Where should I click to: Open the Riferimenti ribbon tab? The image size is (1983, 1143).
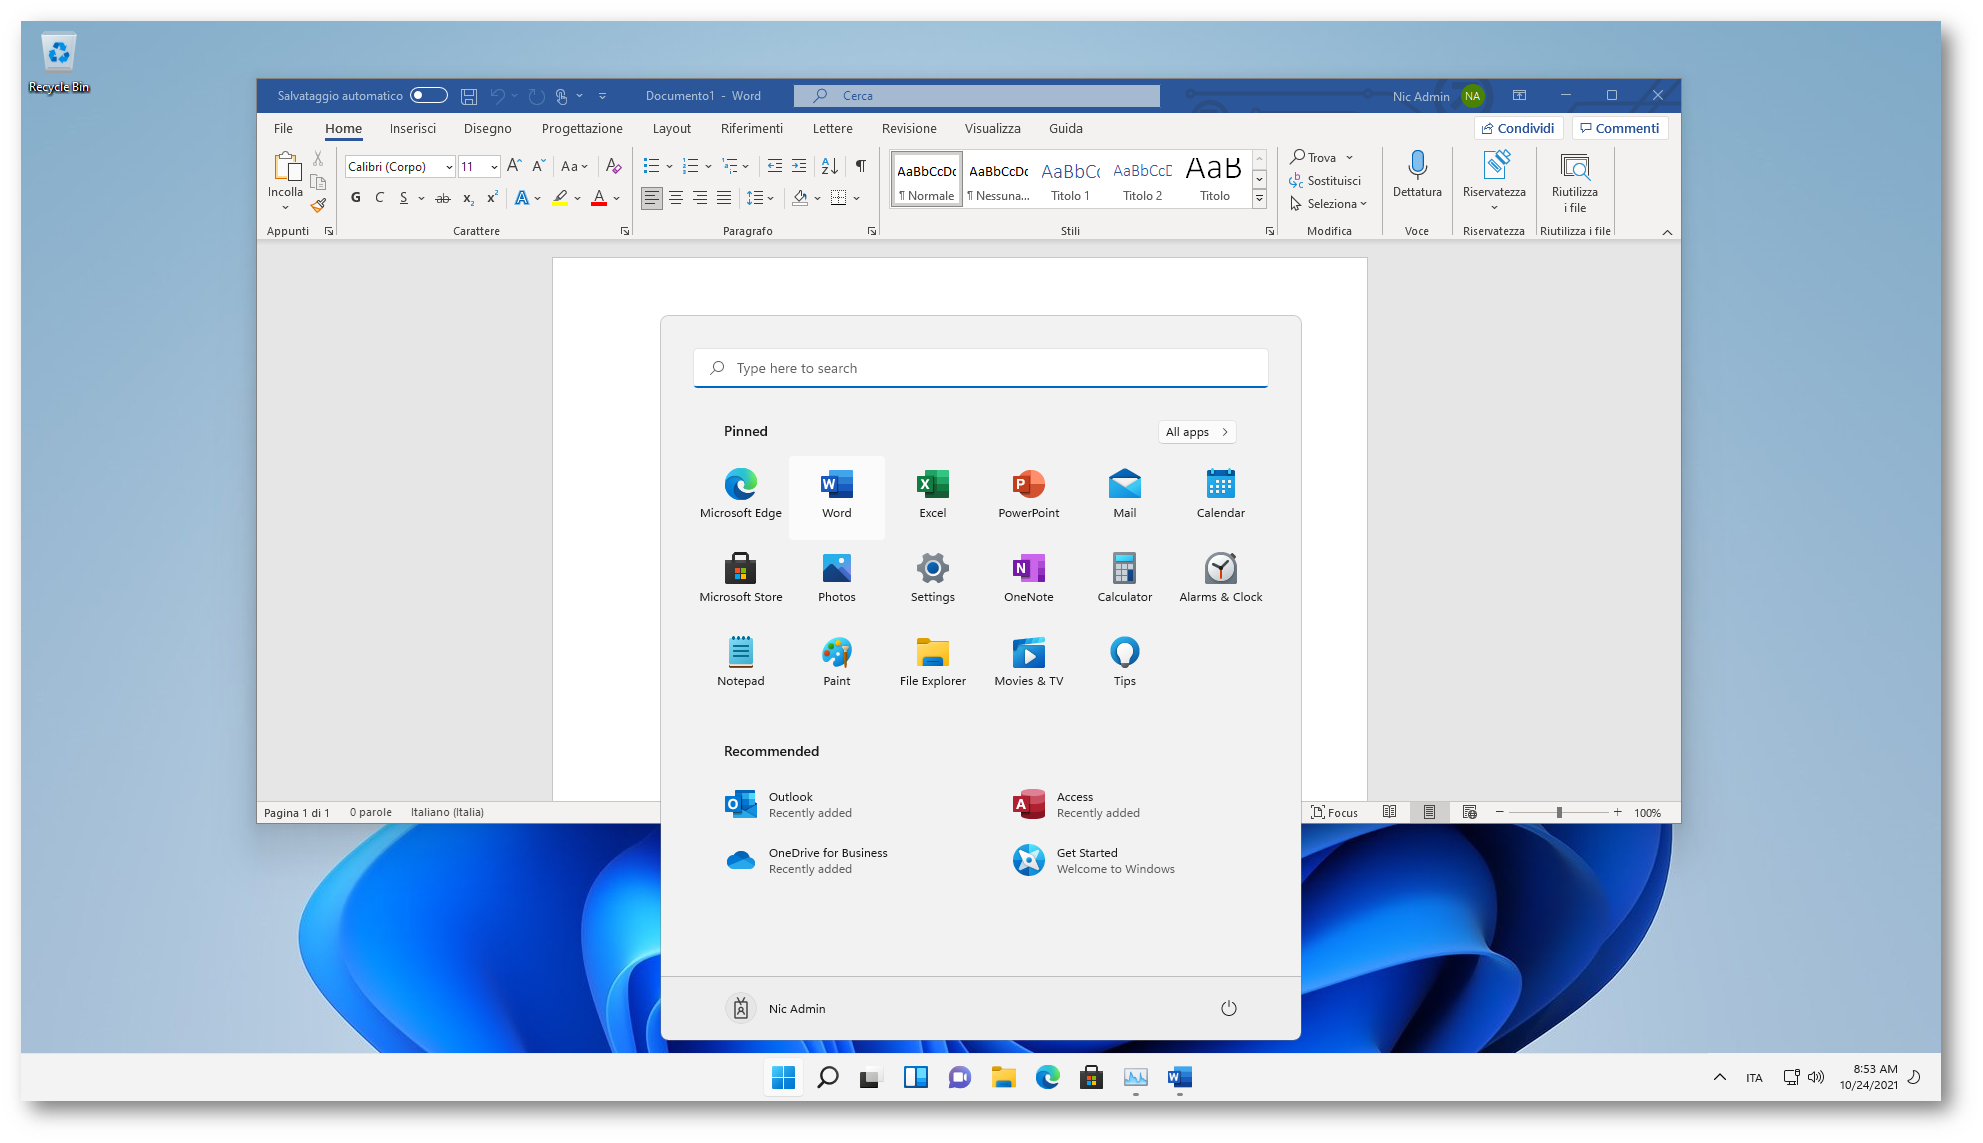coord(751,128)
